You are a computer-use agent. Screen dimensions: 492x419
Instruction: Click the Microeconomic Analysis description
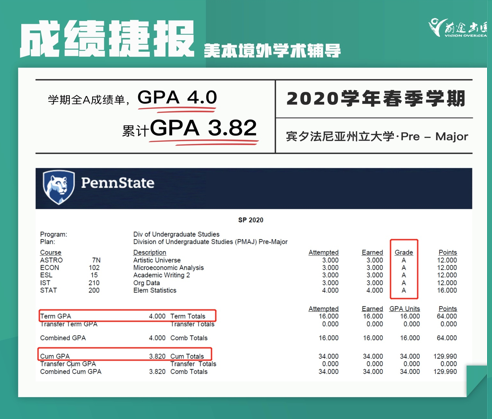[x=168, y=268]
